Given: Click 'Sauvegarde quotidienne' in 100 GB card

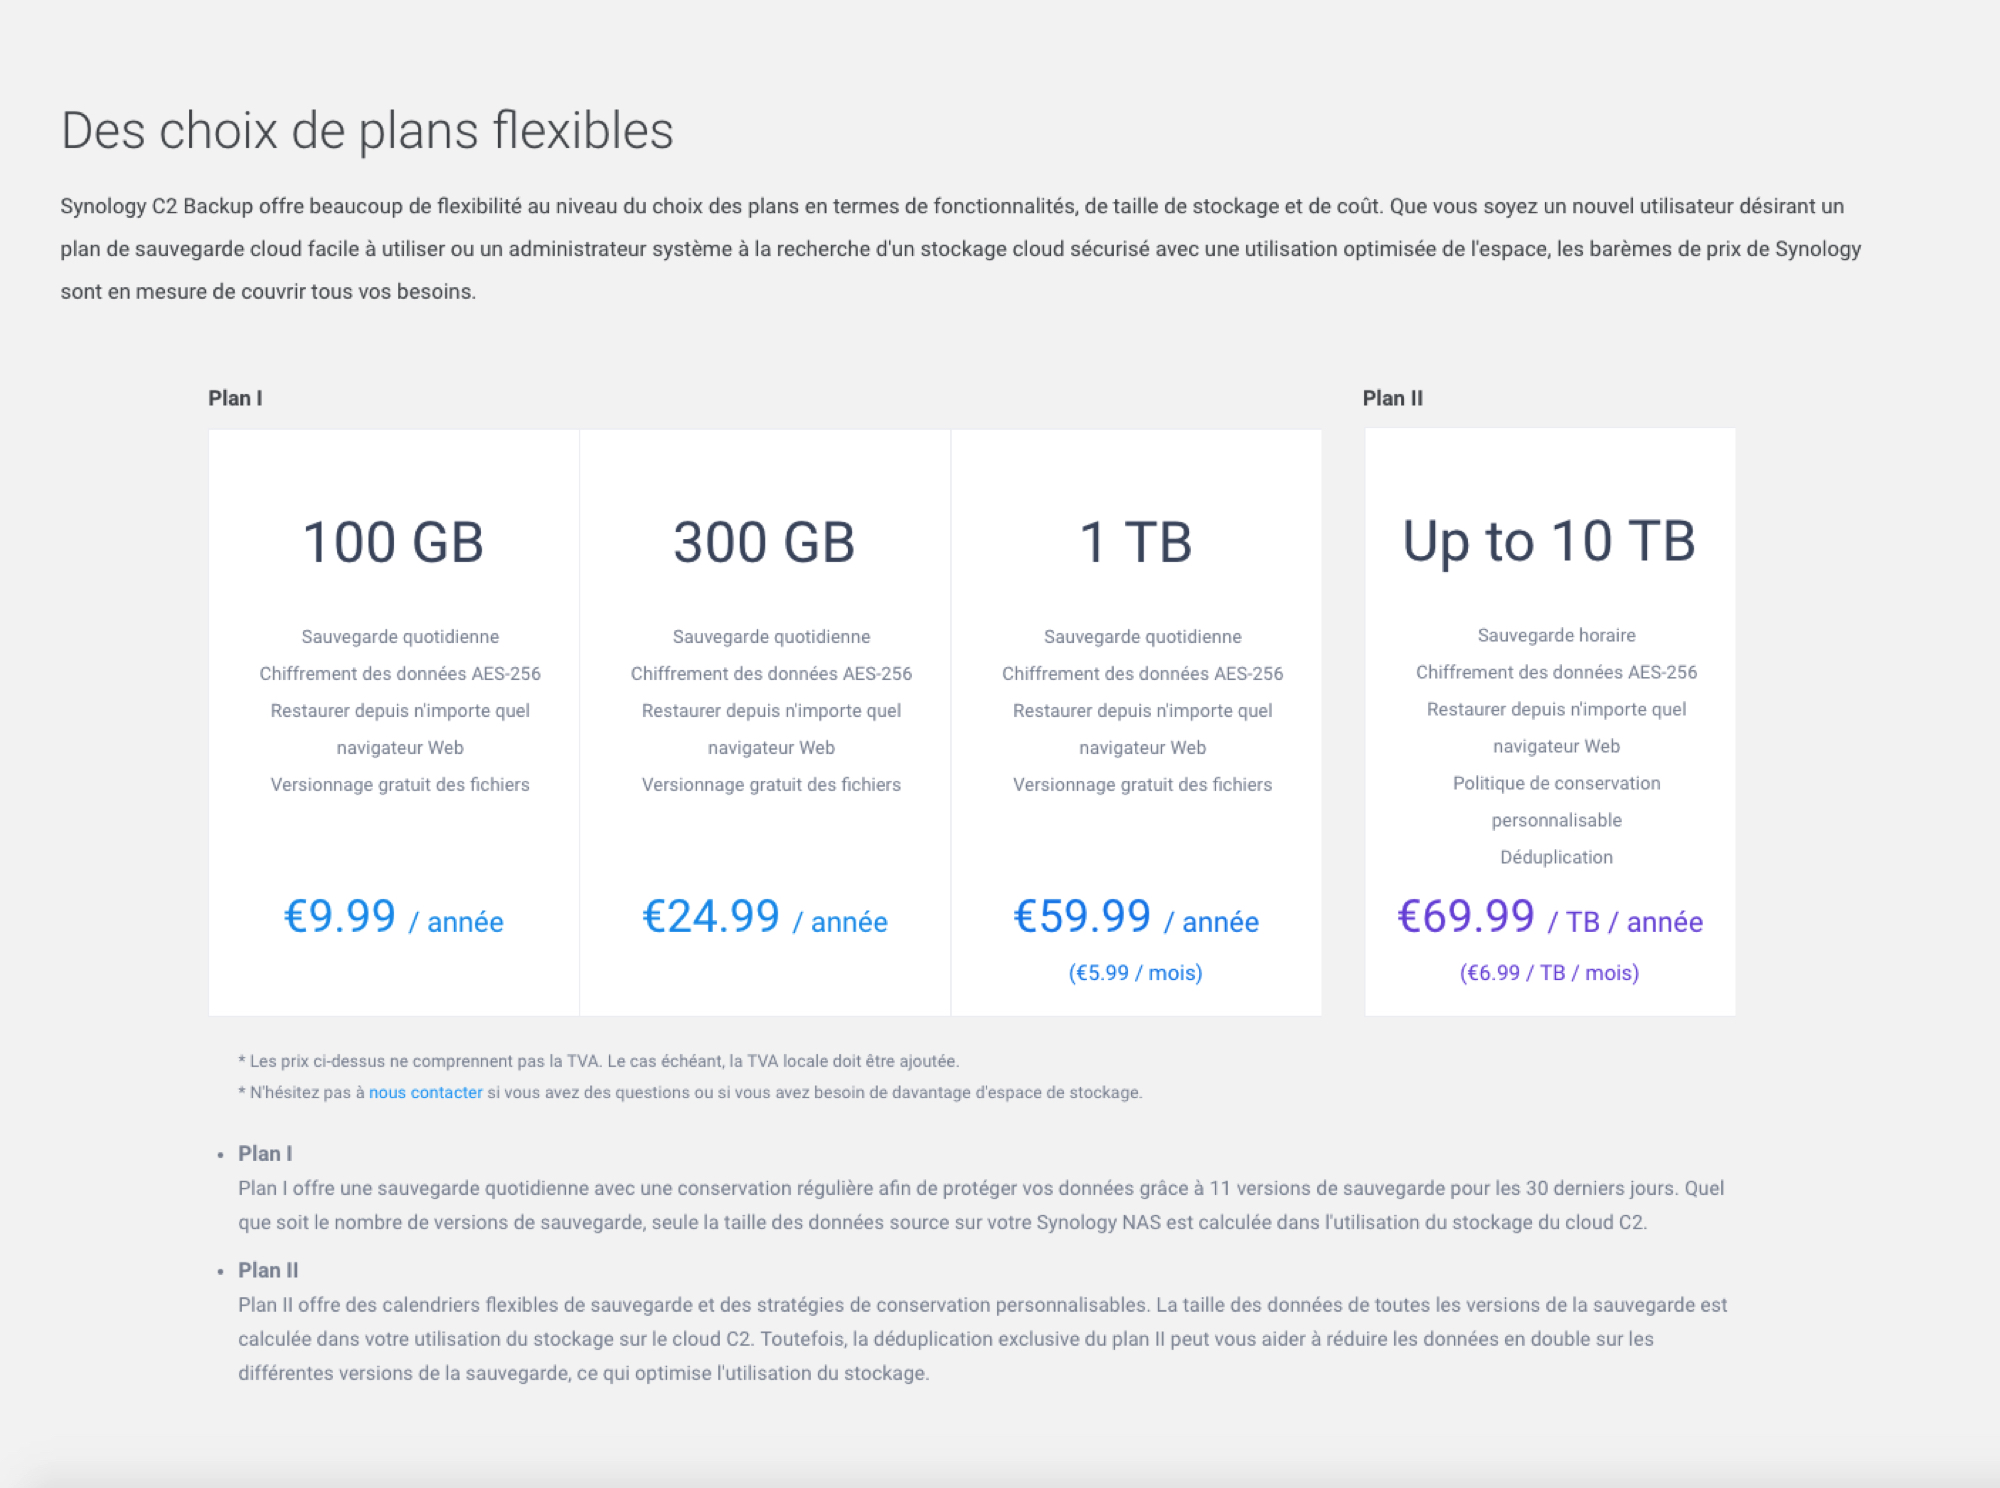Looking at the screenshot, I should click(x=400, y=637).
